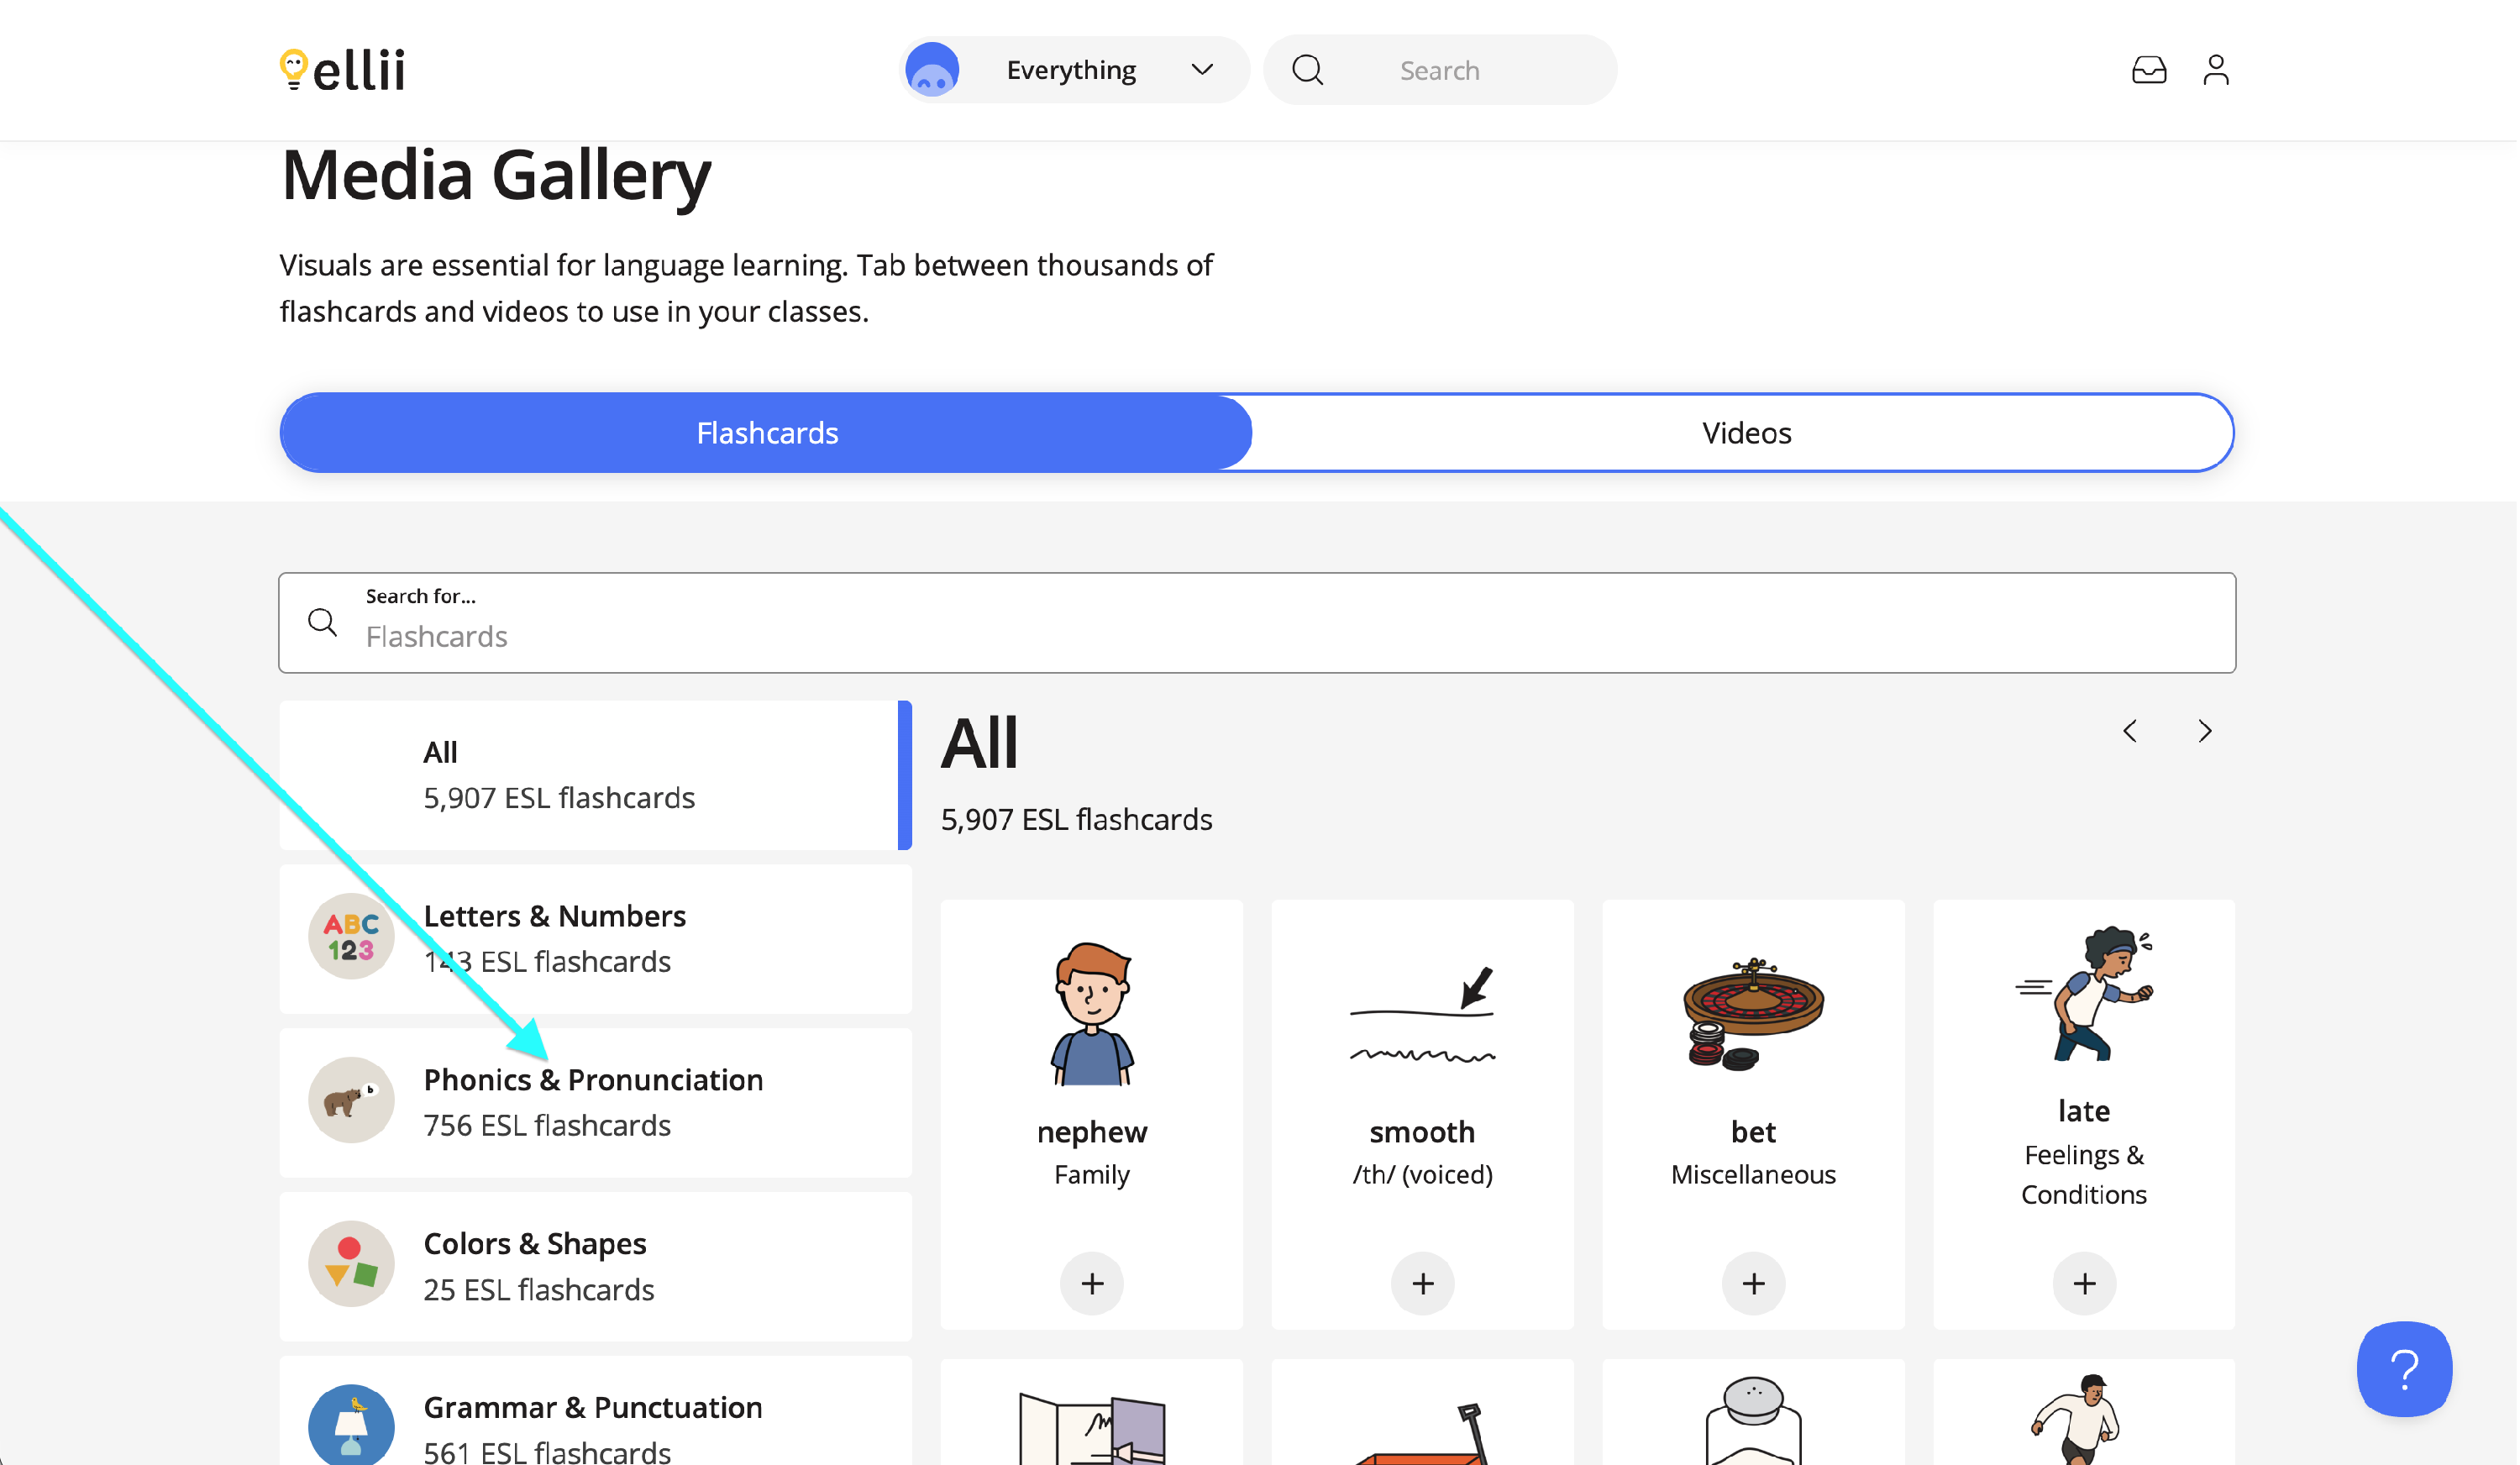
Task: Add the nephew flashcard with plus
Action: (1093, 1284)
